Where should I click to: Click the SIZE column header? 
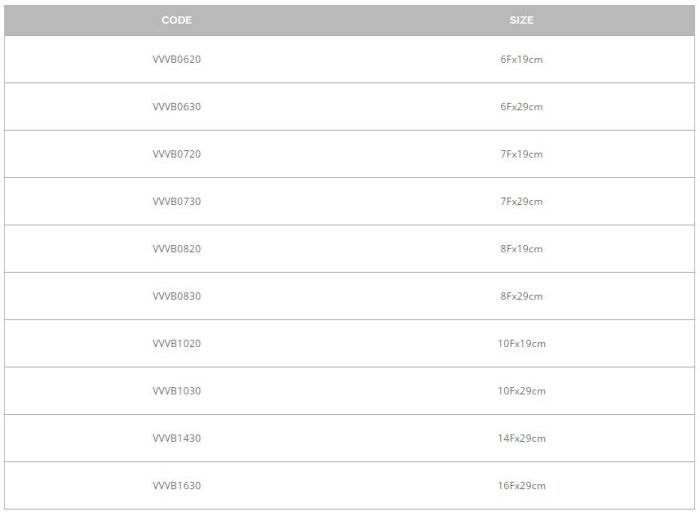coord(521,20)
